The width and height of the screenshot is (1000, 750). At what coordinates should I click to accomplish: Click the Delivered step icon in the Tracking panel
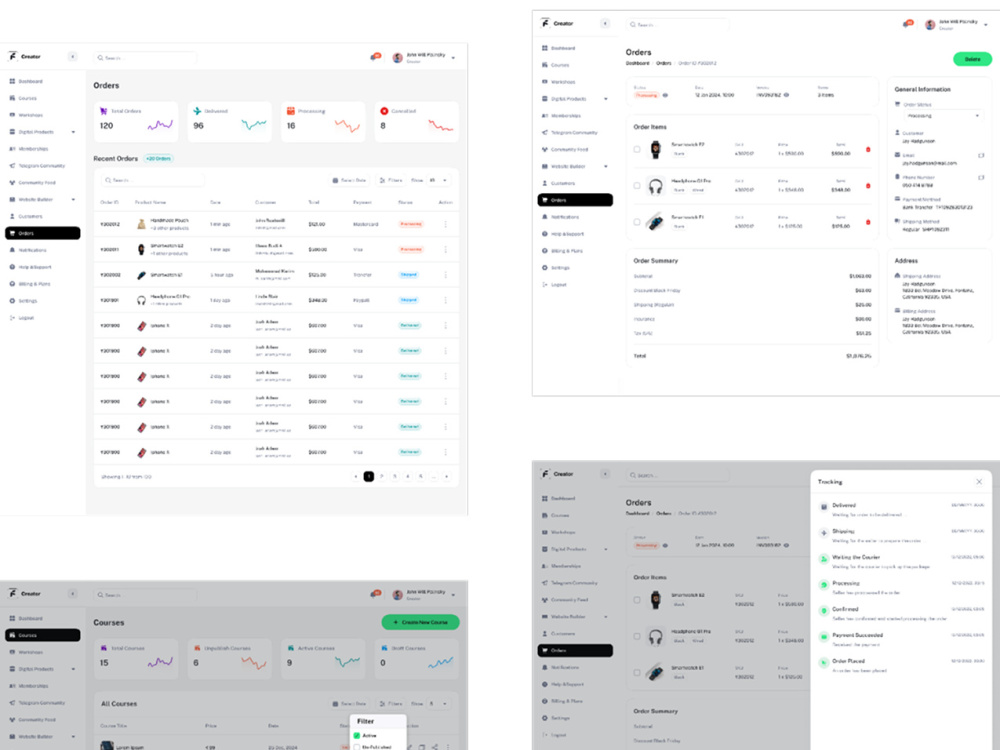point(823,506)
